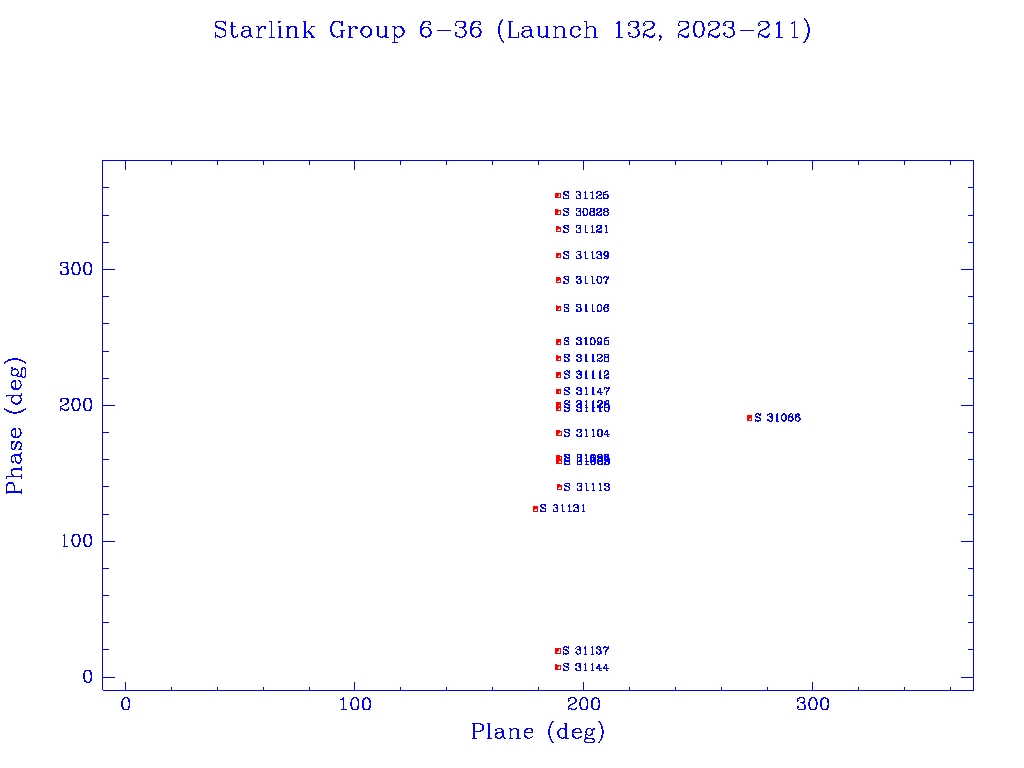Select the outlier 'S 31066' label
Image resolution: width=1024 pixels, height=768 pixels.
pyautogui.click(x=777, y=418)
